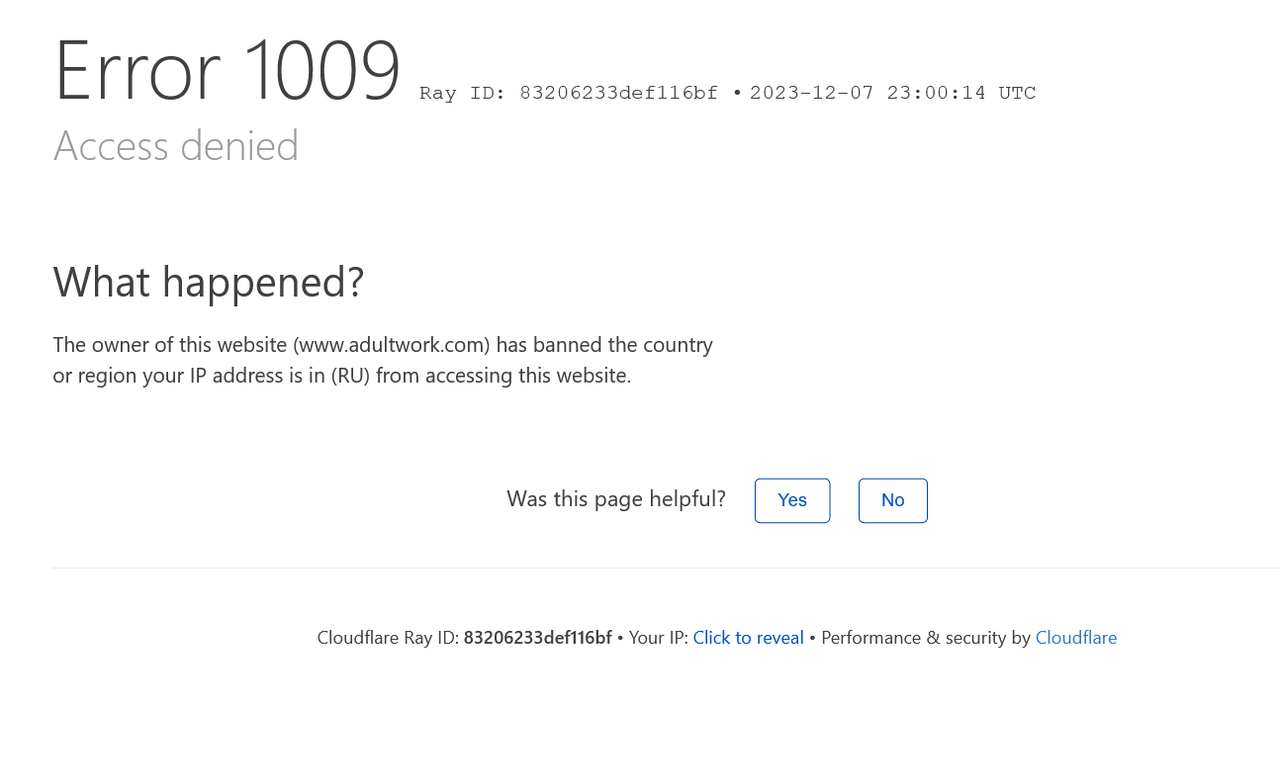
Task: Click the 'from accessing this website' text
Action: 503,376
